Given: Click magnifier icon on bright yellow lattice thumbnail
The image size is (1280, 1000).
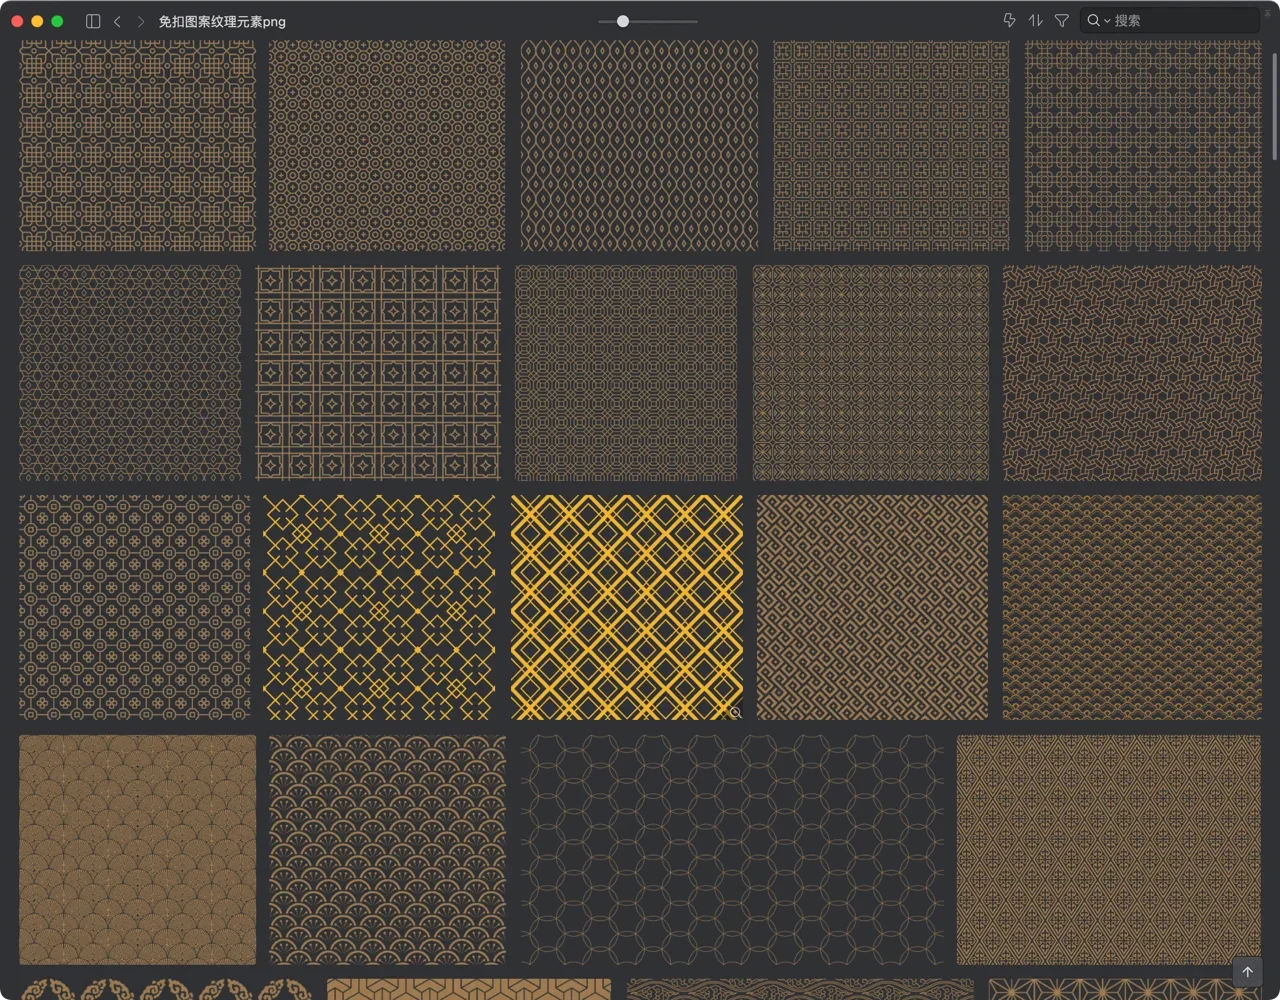Looking at the screenshot, I should point(735,712).
